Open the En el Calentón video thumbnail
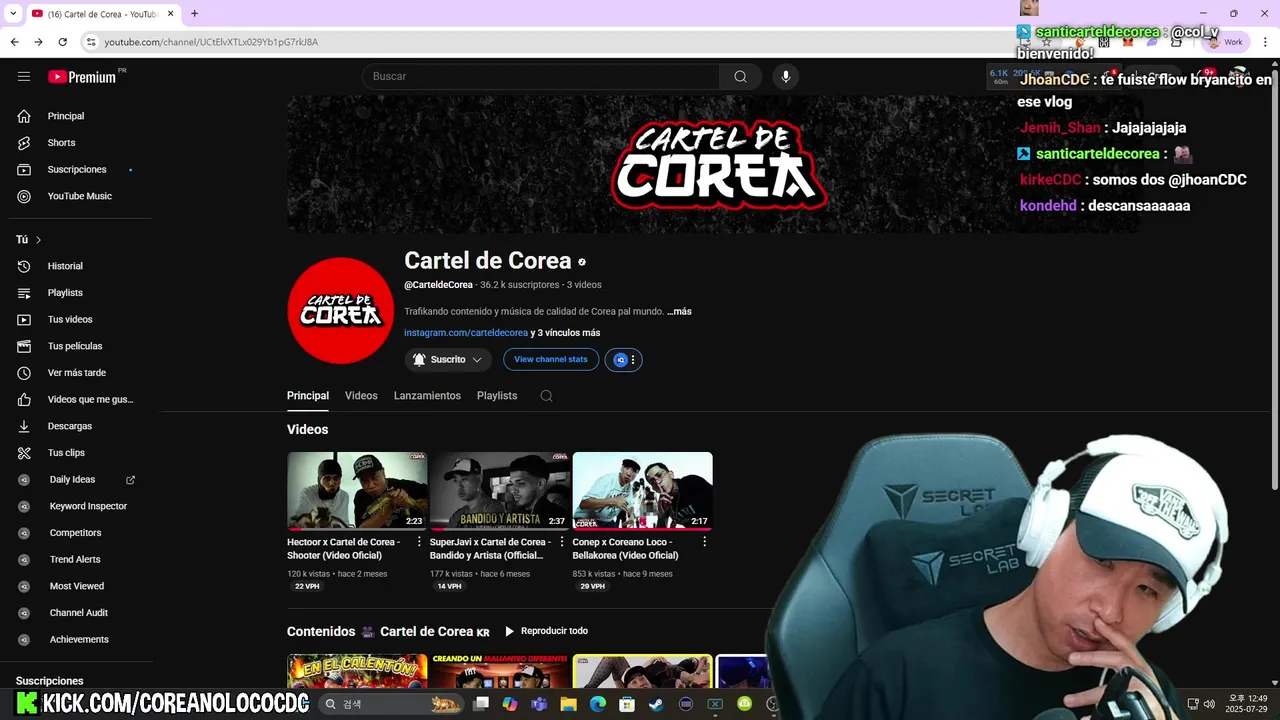 click(357, 671)
